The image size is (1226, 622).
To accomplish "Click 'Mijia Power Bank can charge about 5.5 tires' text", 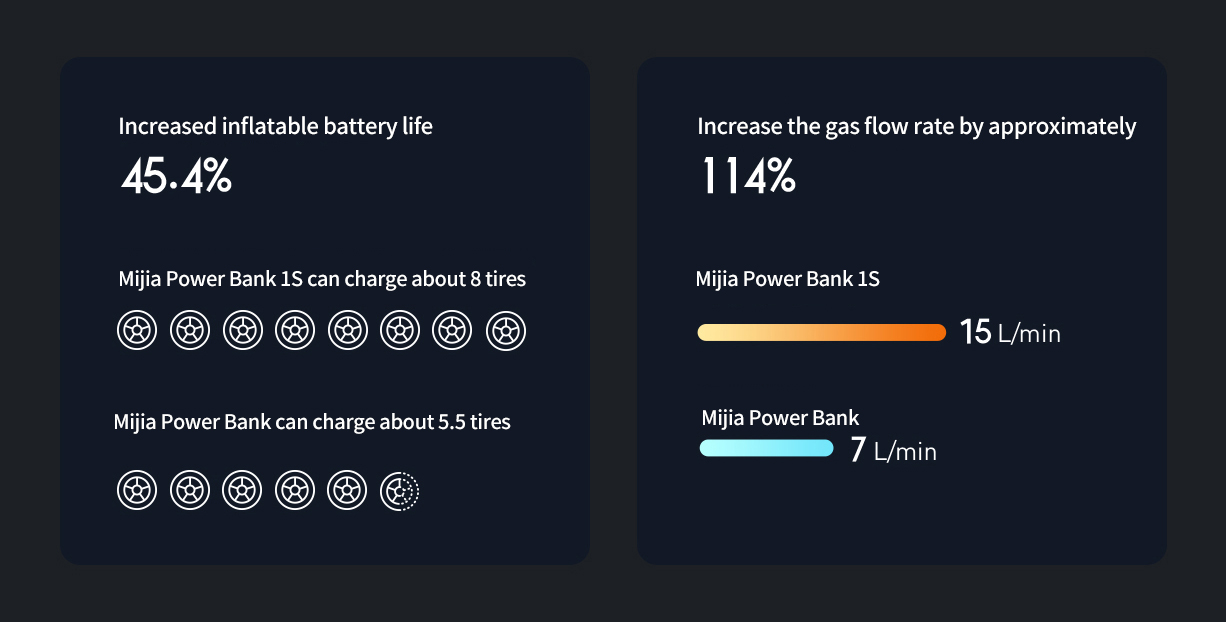I will [x=312, y=423].
